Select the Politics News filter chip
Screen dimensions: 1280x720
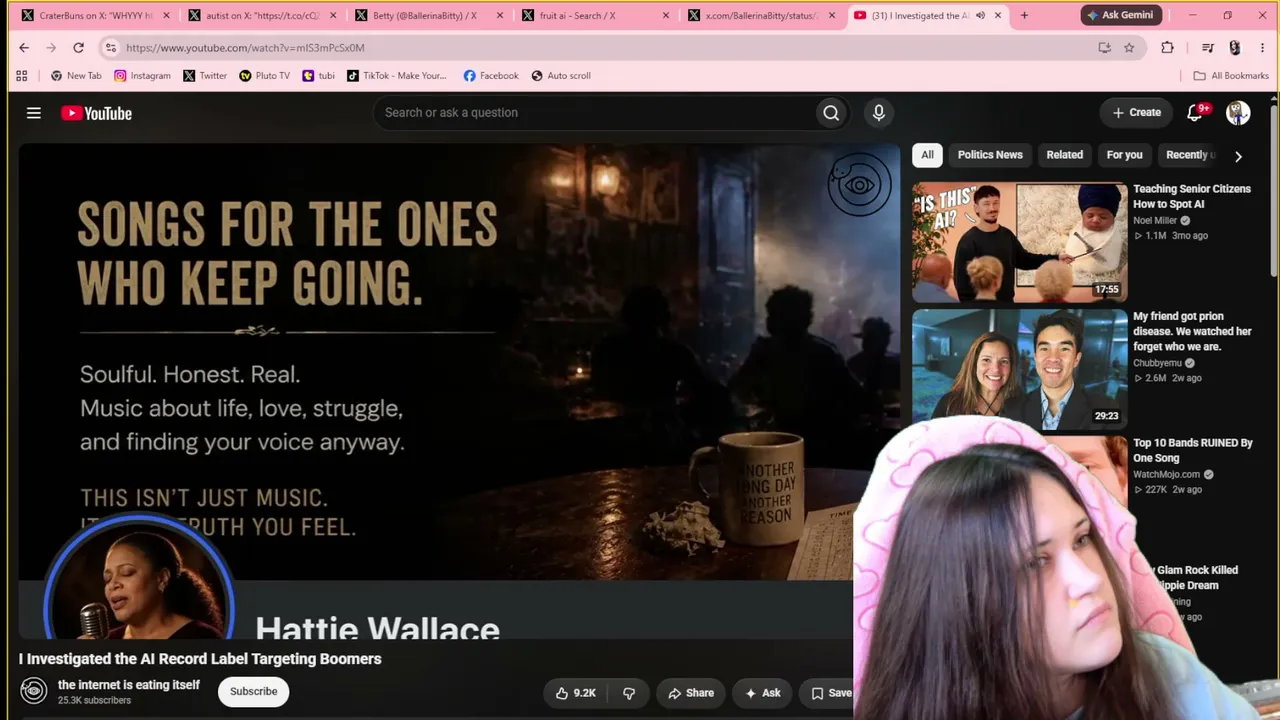pyautogui.click(x=990, y=155)
